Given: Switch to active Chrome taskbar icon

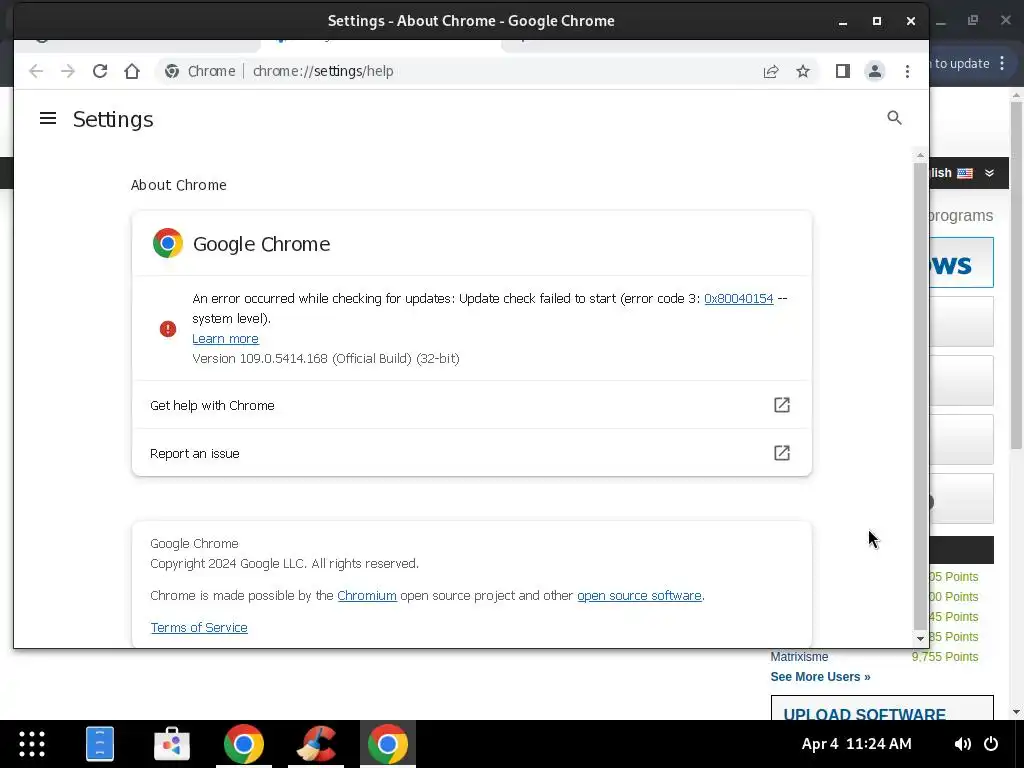Looking at the screenshot, I should point(388,744).
